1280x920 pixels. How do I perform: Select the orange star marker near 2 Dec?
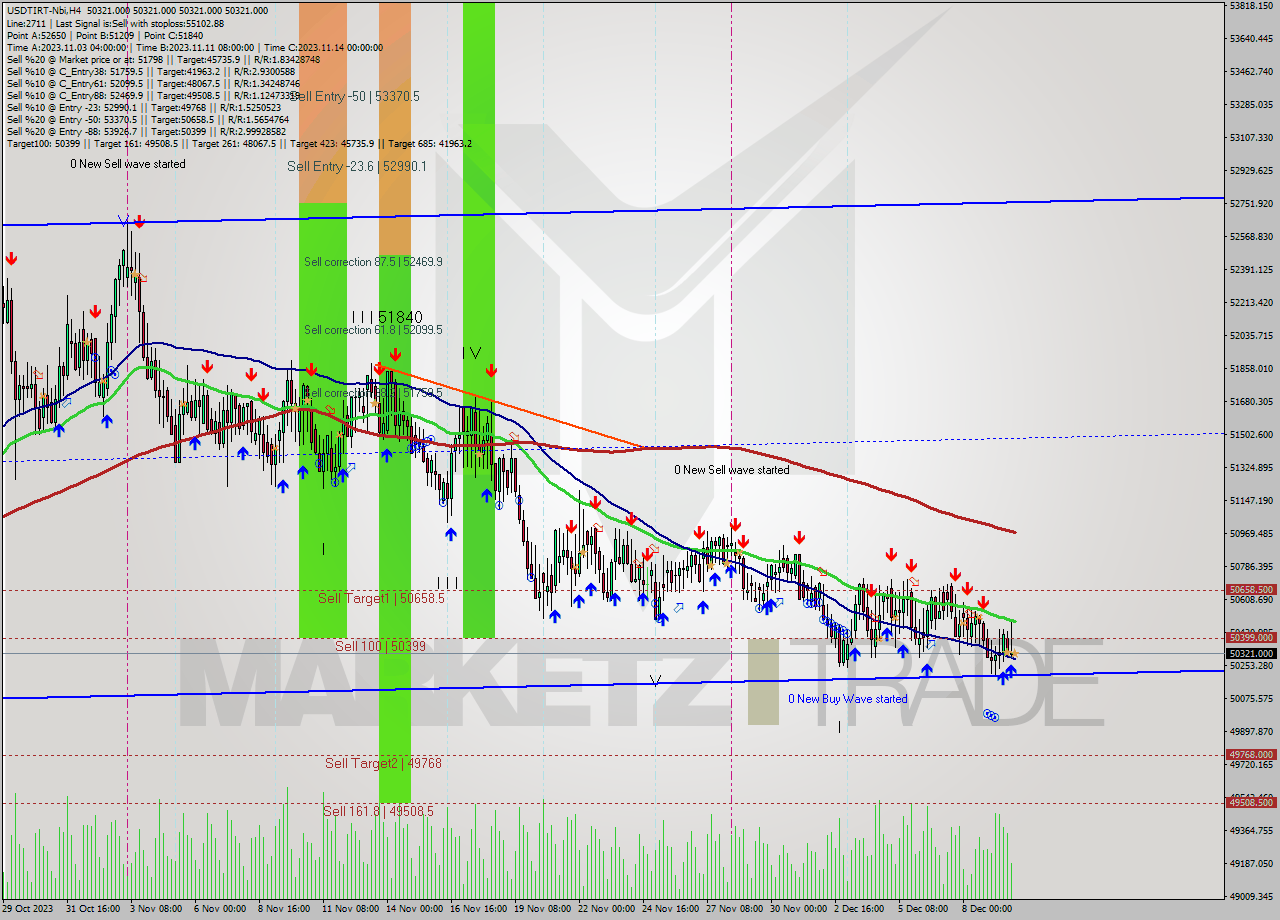pyautogui.click(x=880, y=638)
